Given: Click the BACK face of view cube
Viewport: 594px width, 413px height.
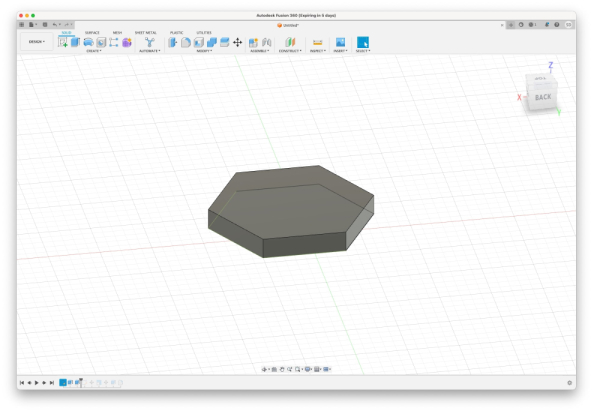Looking at the screenshot, I should pos(543,97).
